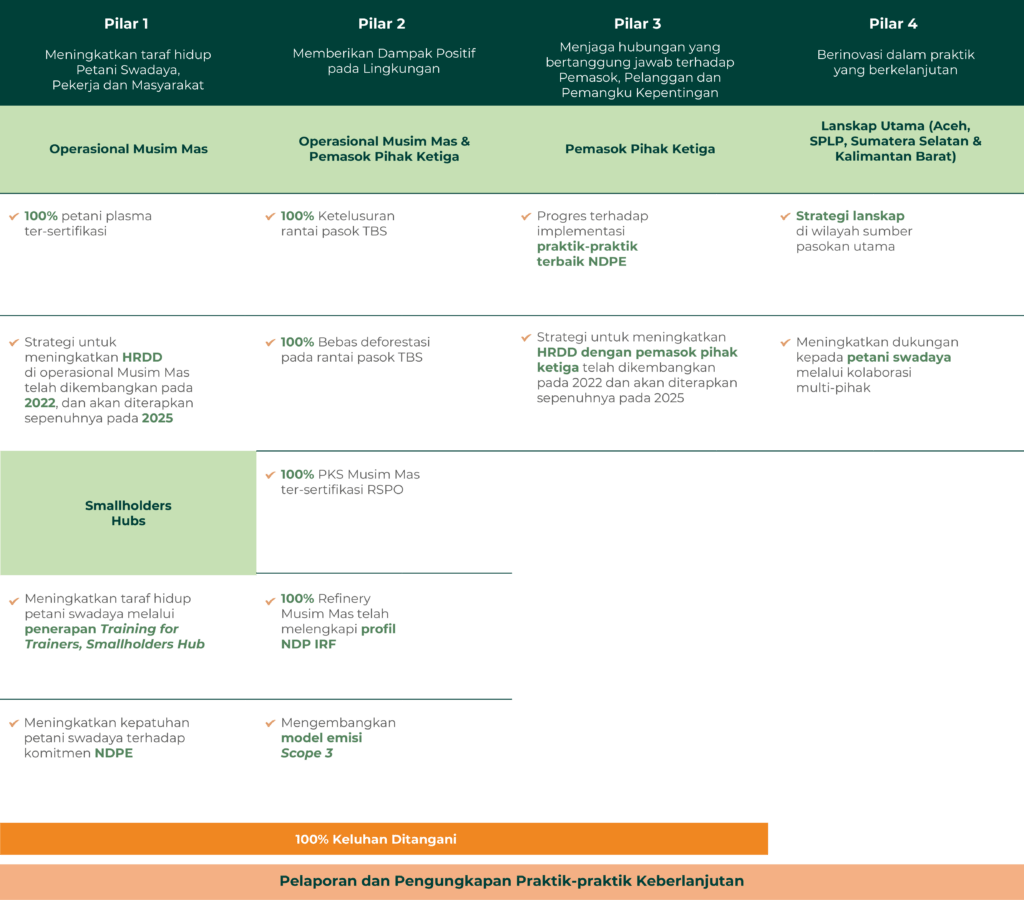This screenshot has width=1024, height=900.
Task: Click the Operasional Musim Mas heading
Action: [128, 149]
